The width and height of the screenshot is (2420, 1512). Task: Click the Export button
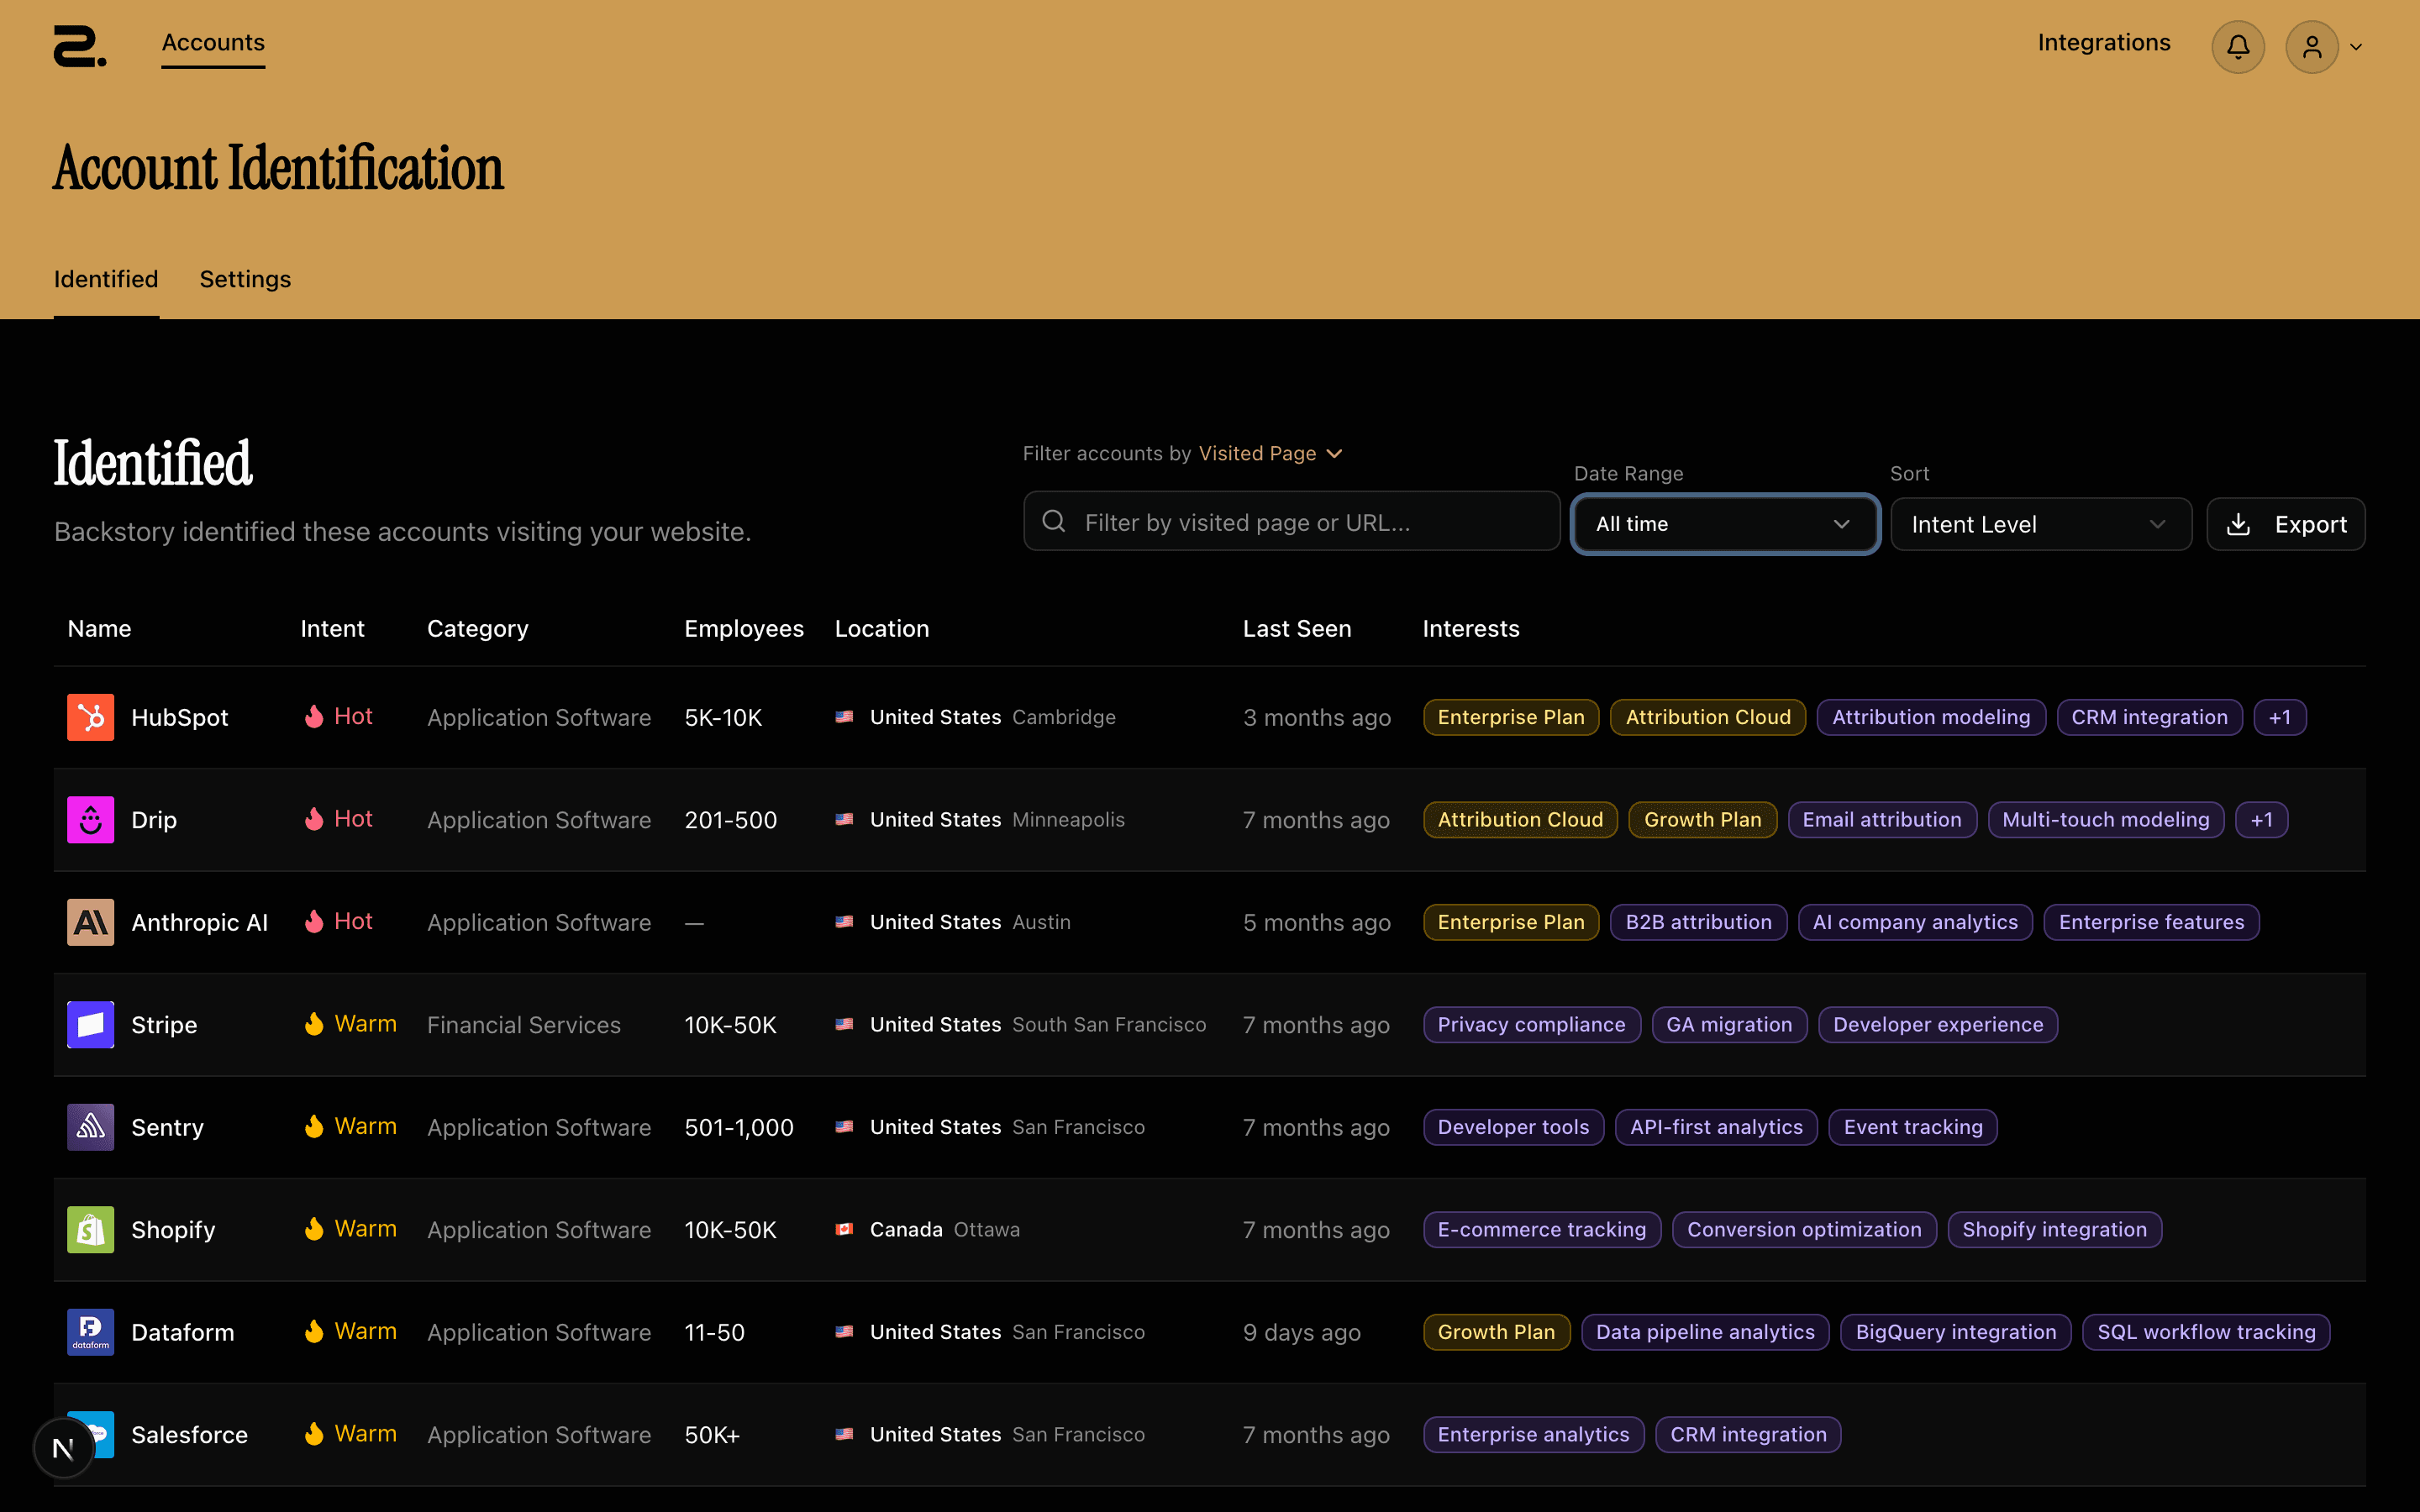click(x=2286, y=524)
